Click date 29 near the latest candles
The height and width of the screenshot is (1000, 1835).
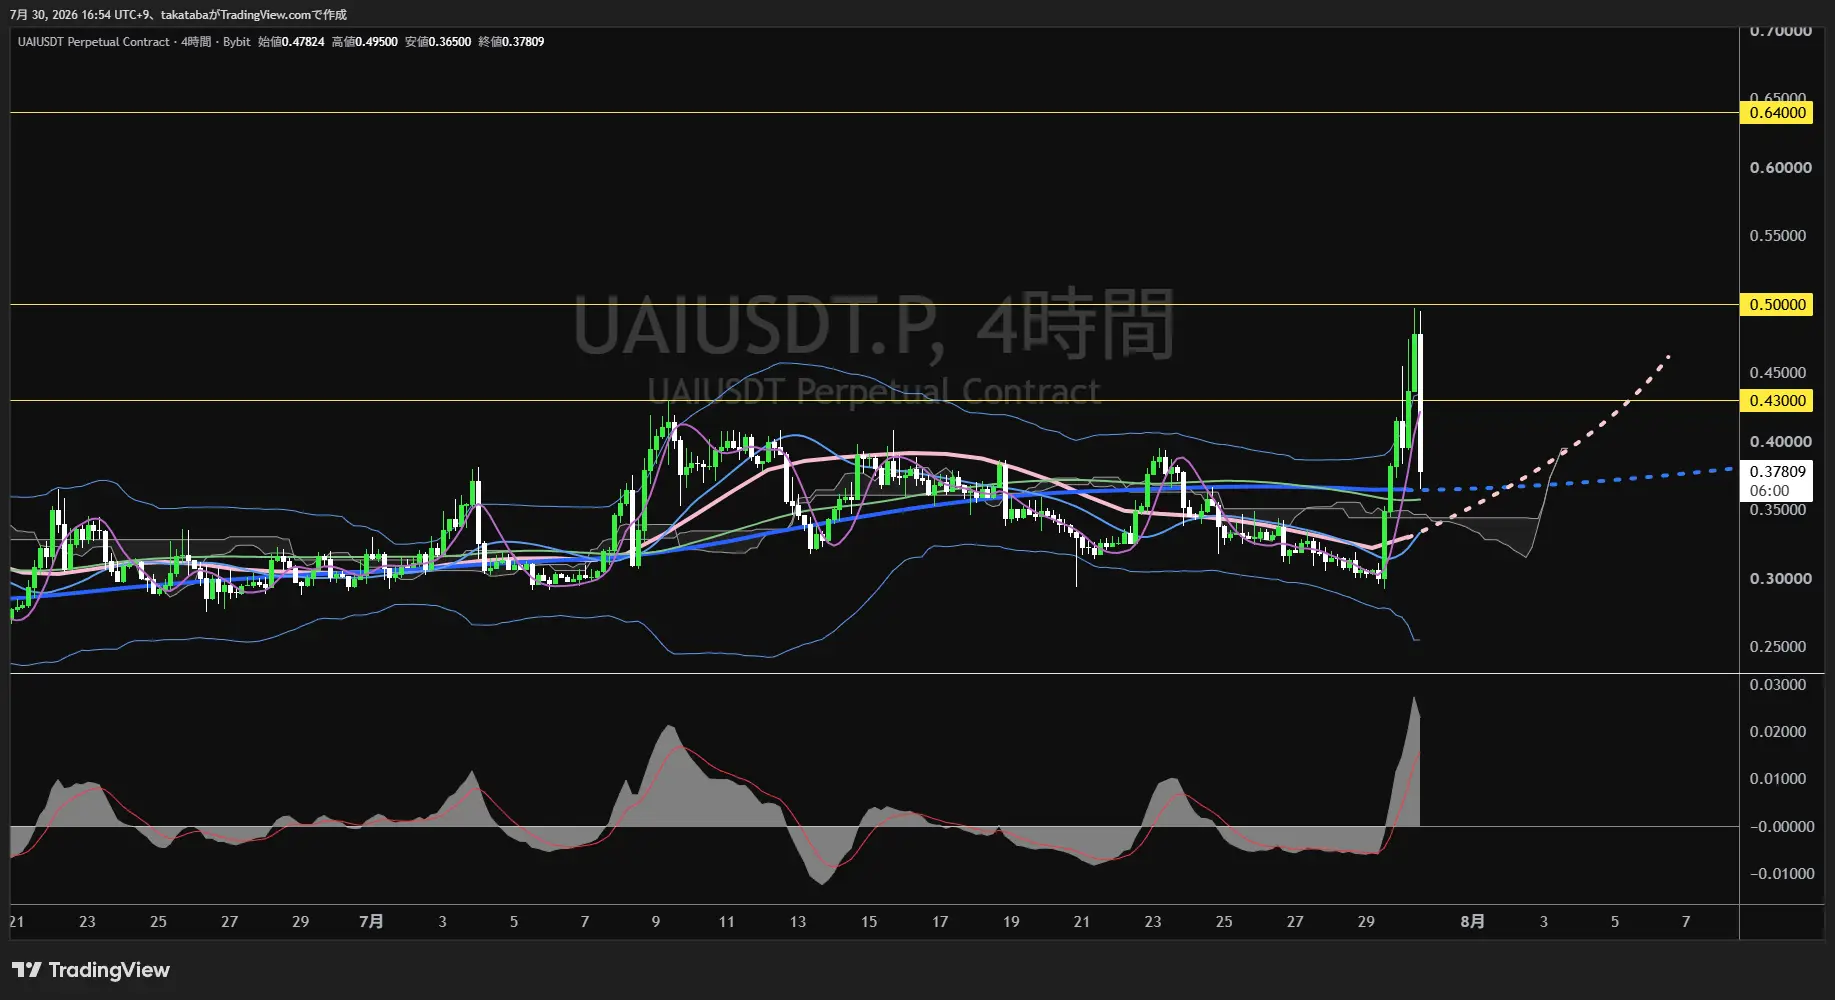[1366, 921]
